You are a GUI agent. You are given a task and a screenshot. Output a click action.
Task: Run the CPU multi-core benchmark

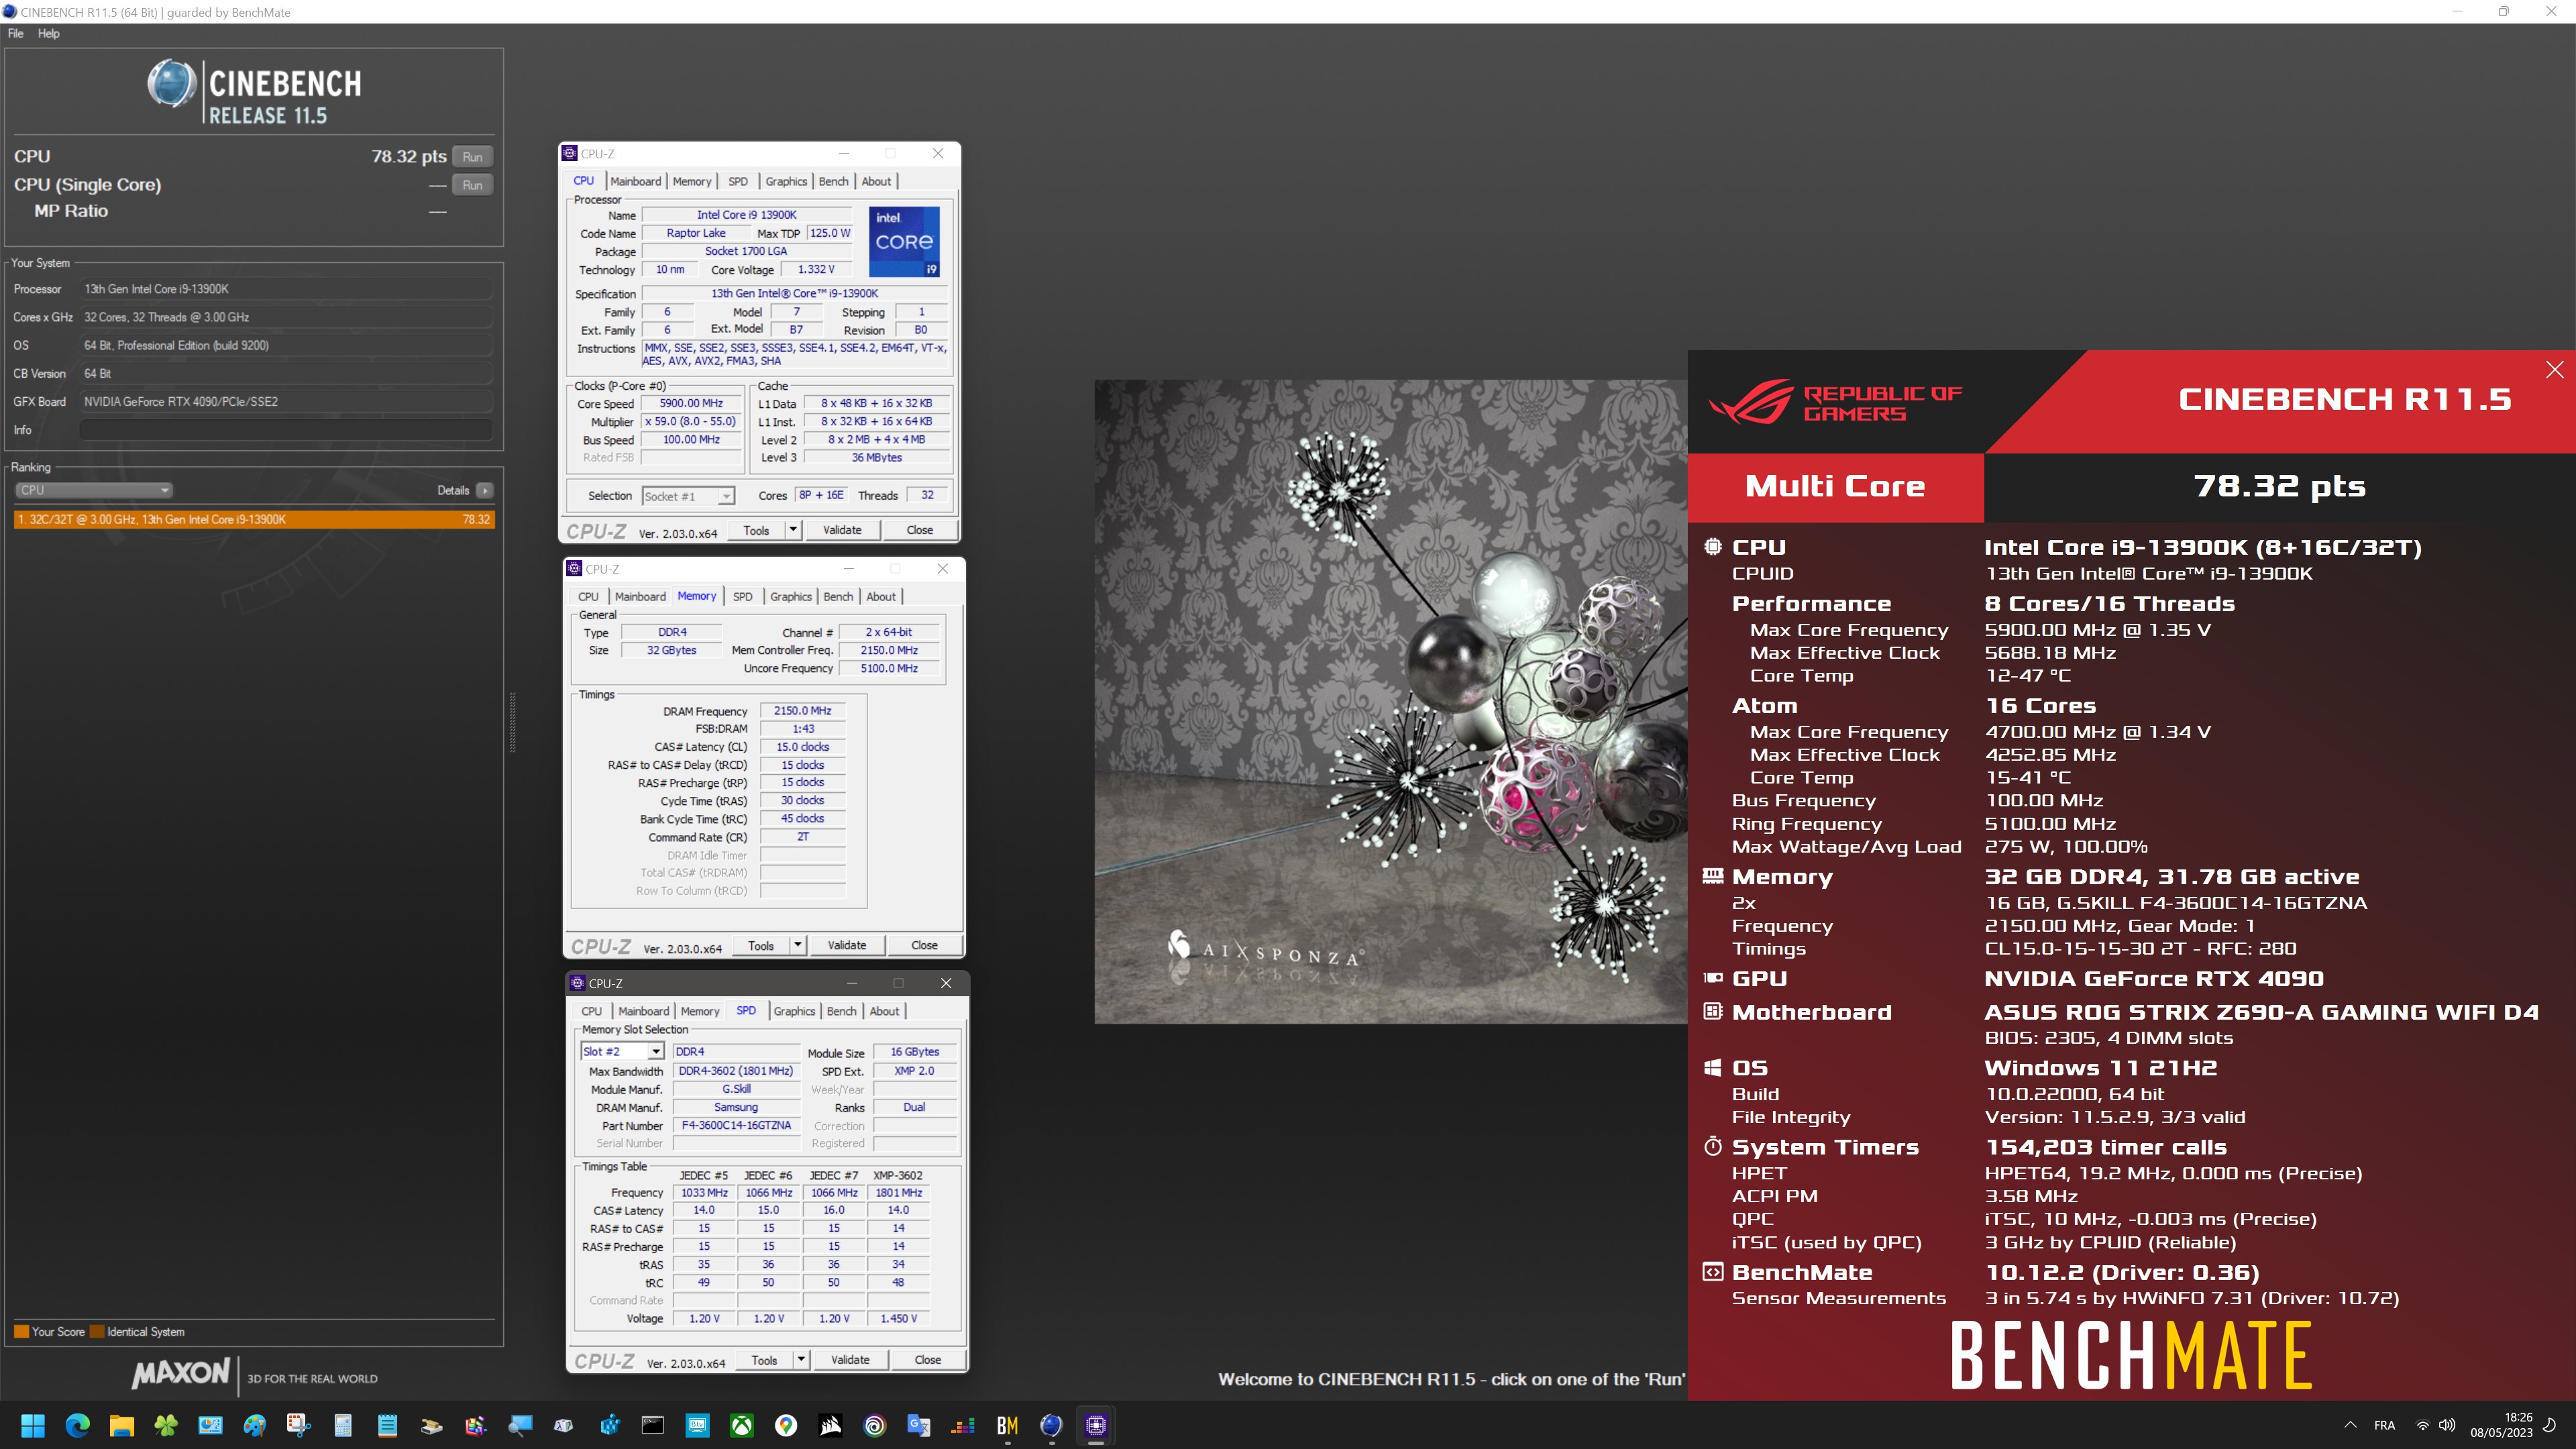(x=473, y=157)
